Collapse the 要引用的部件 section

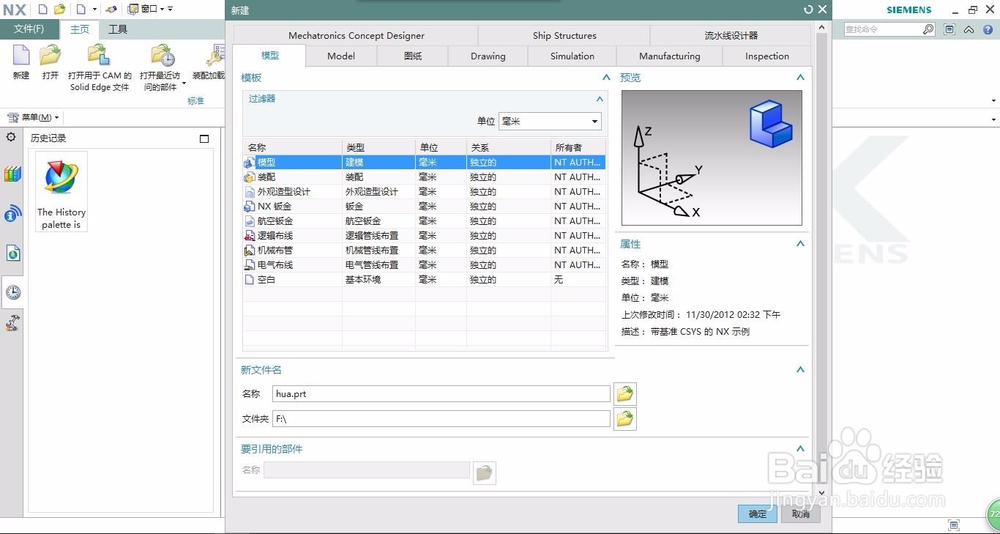click(x=800, y=449)
